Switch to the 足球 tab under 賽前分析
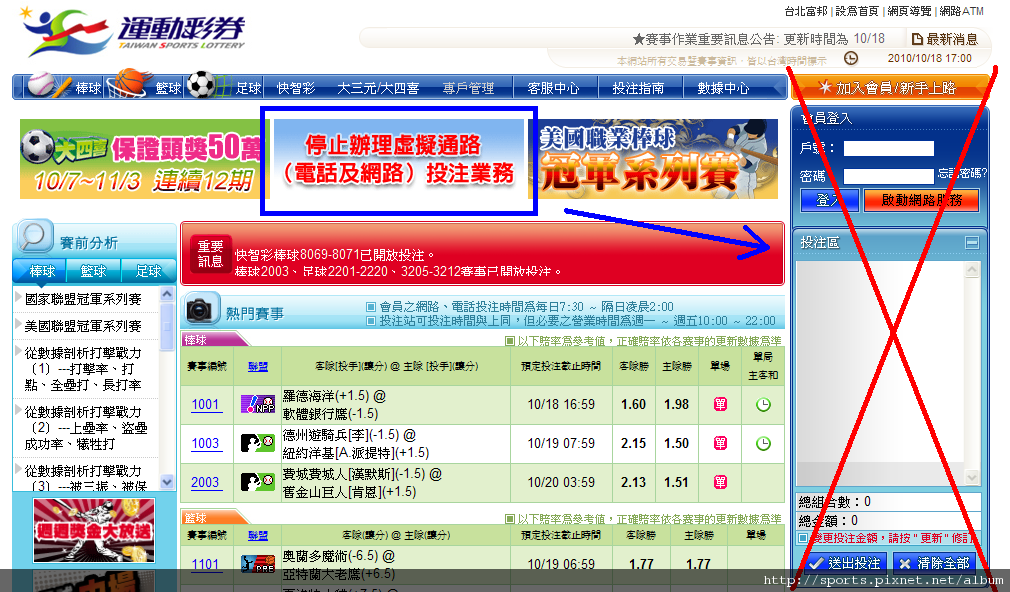The height and width of the screenshot is (592, 1010). [x=148, y=271]
